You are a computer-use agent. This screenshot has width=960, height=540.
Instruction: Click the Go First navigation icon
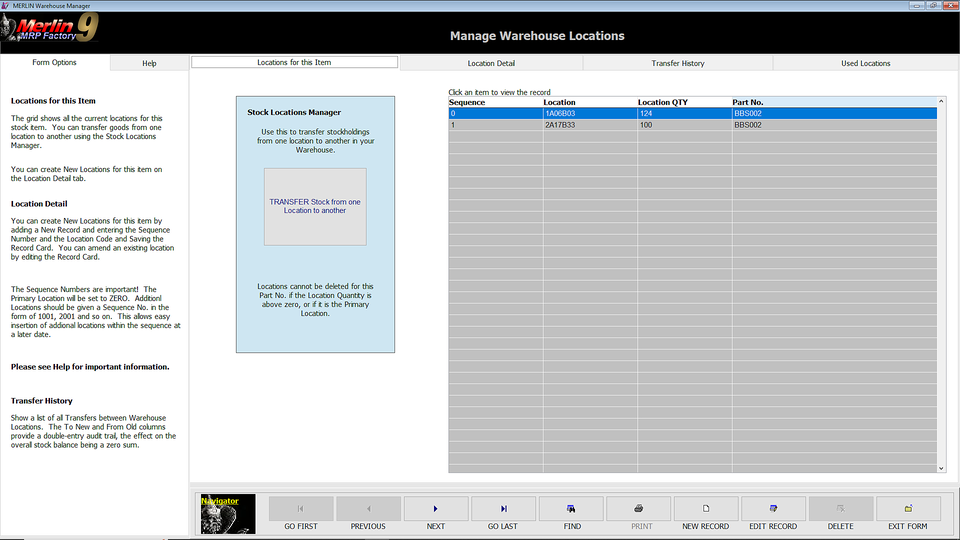[x=301, y=509]
